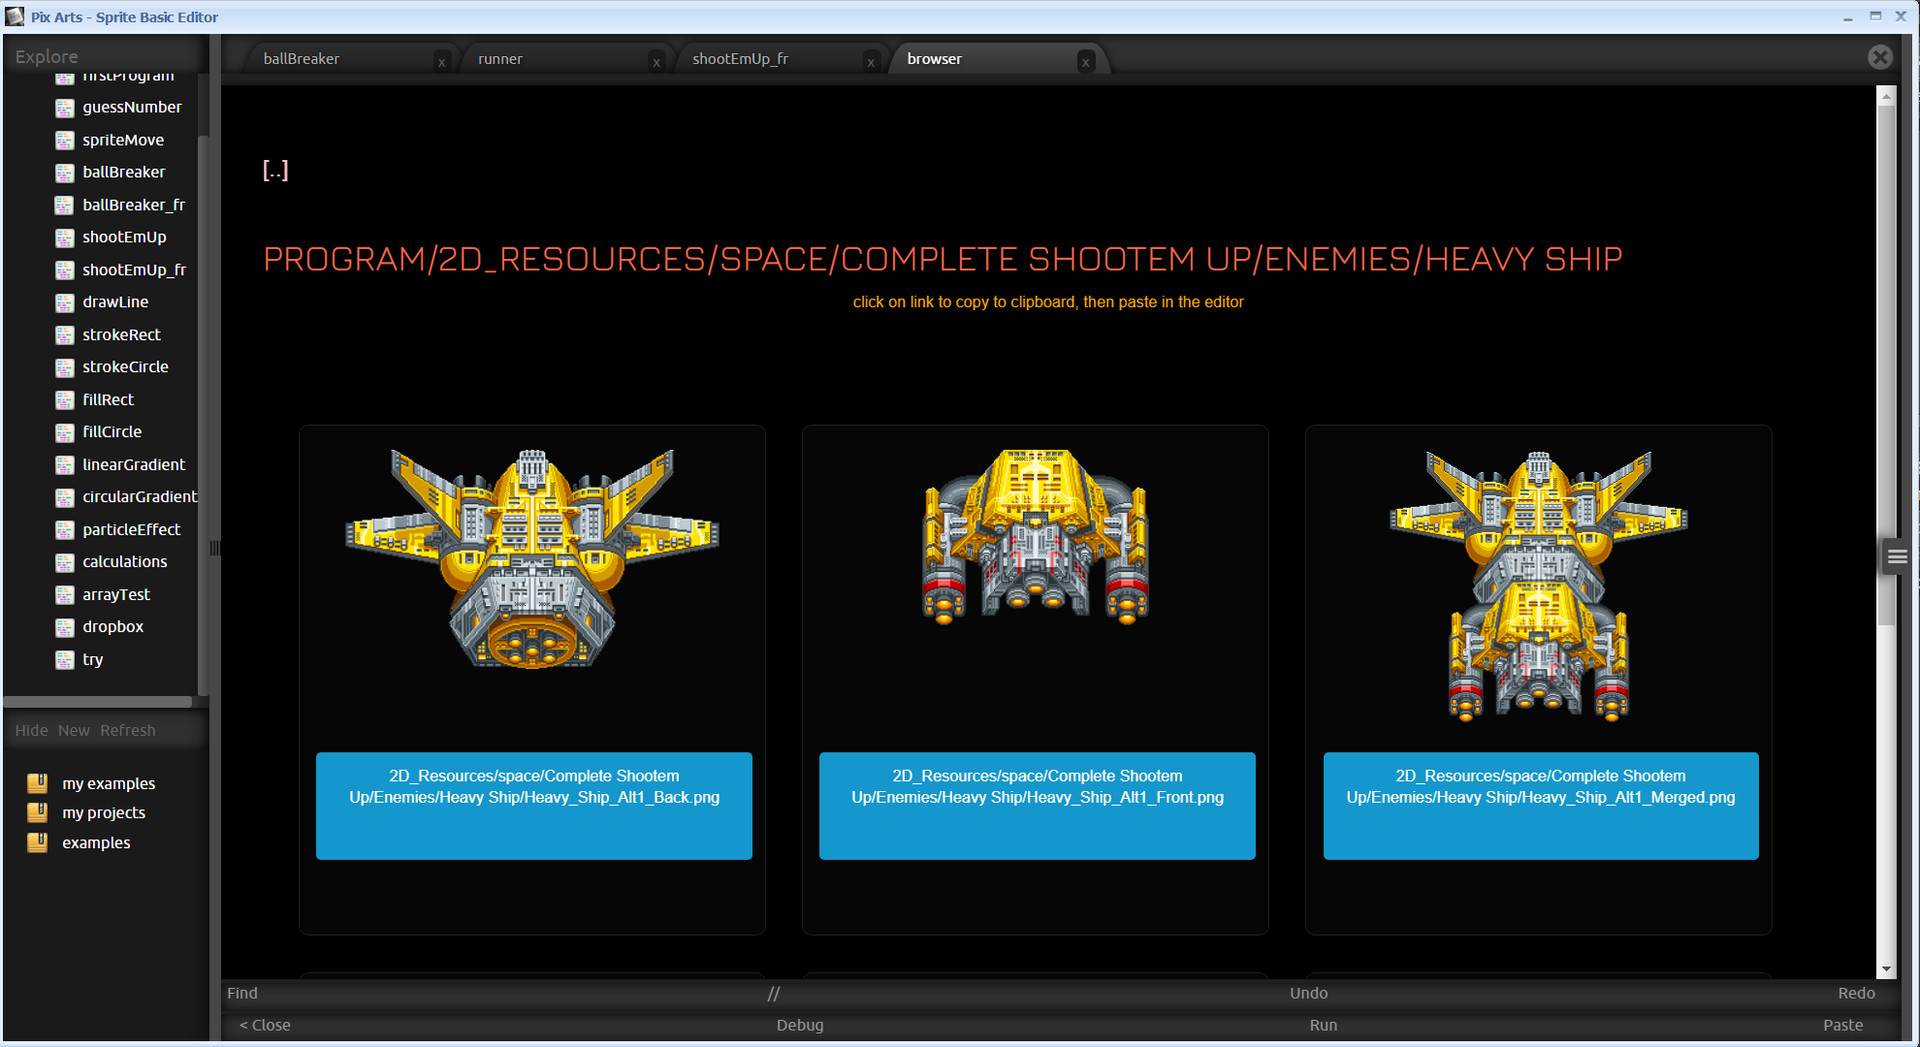Open the 'my projects' book icon

(37, 812)
